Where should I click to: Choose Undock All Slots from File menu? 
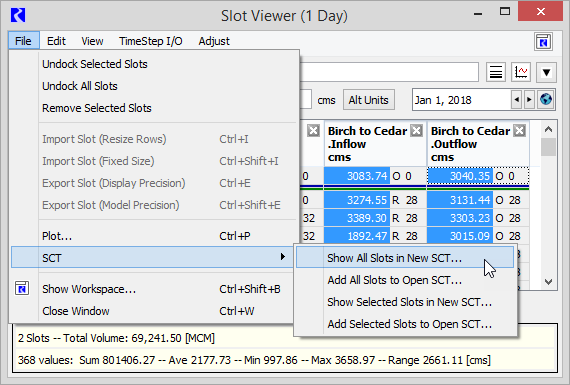point(80,86)
